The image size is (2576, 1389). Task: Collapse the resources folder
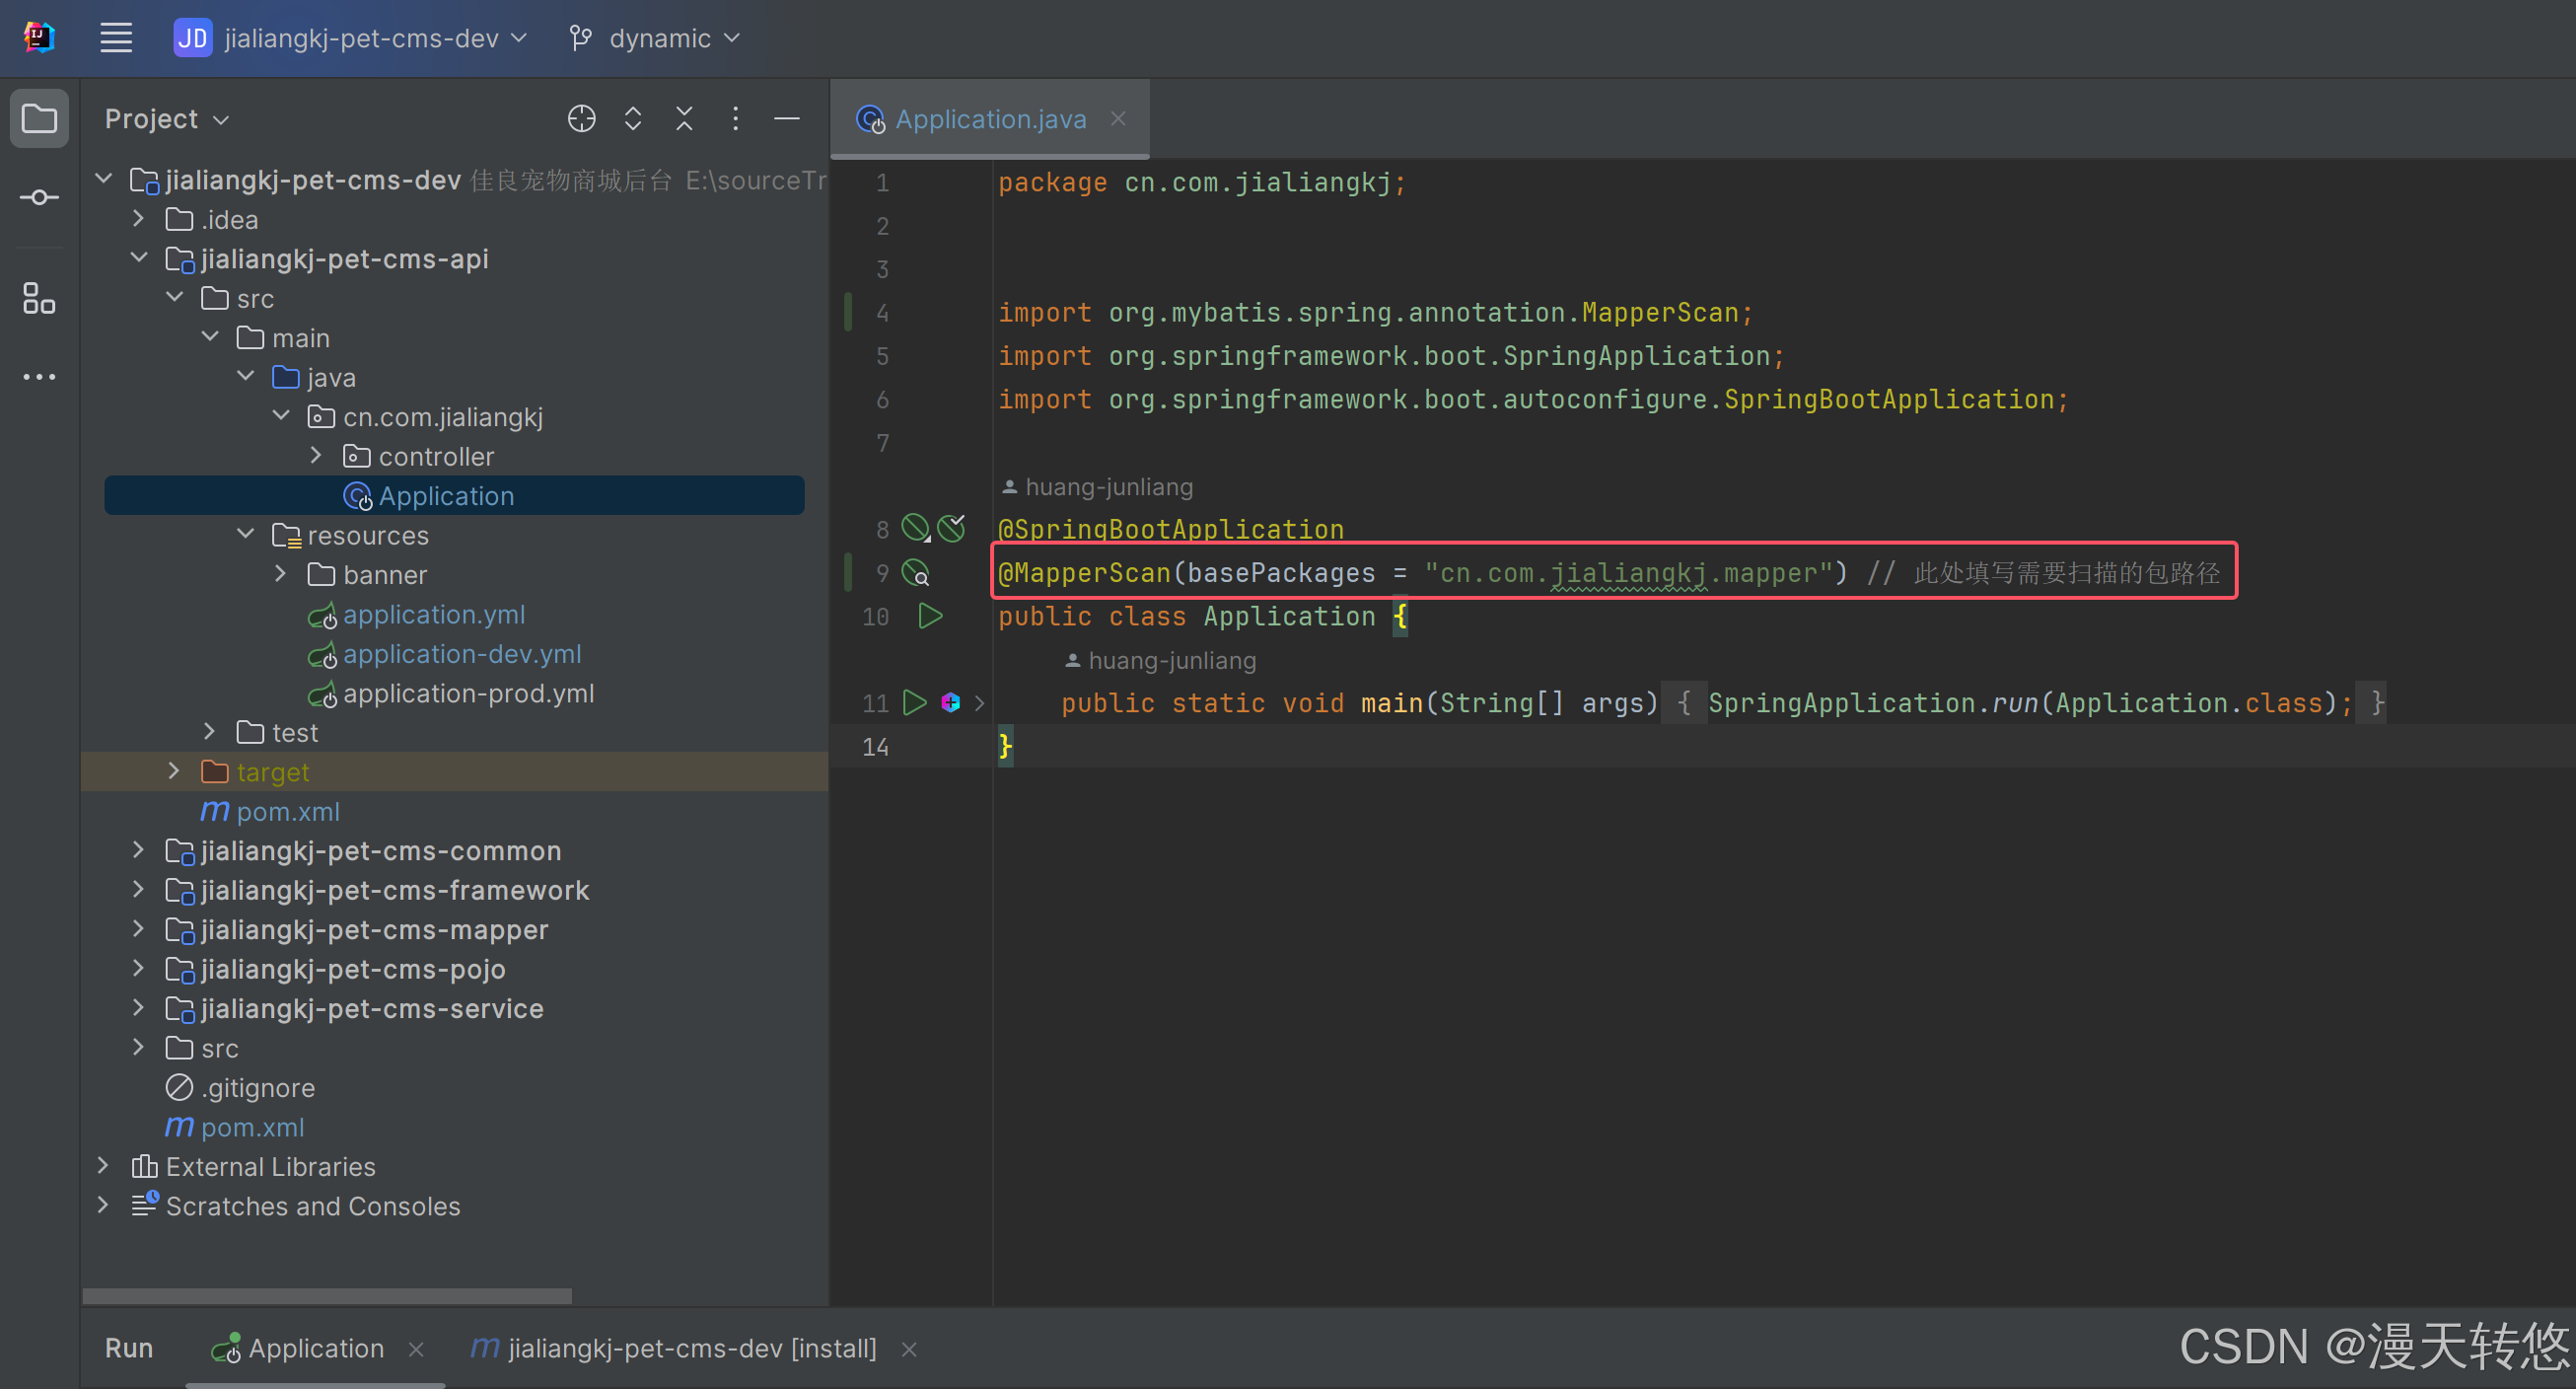pyautogui.click(x=246, y=534)
